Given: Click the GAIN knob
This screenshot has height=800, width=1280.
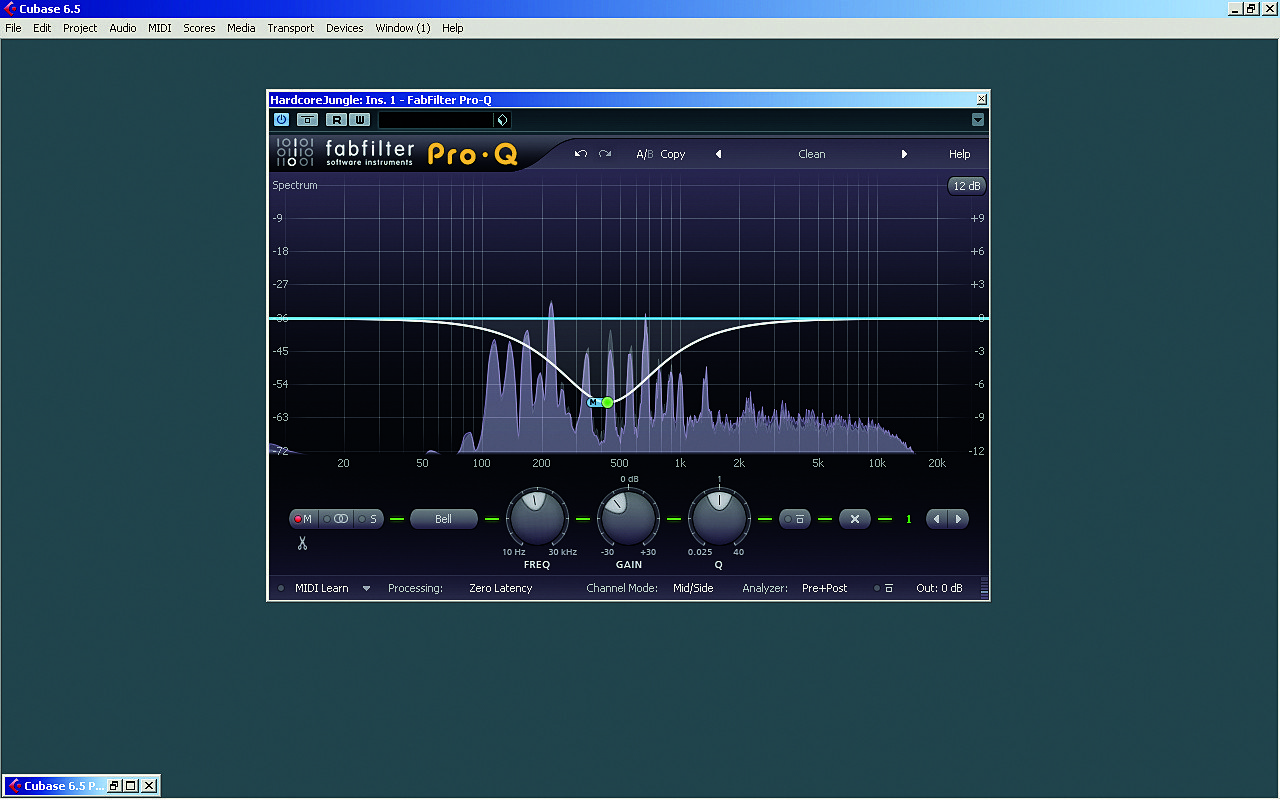Looking at the screenshot, I should click(628, 518).
